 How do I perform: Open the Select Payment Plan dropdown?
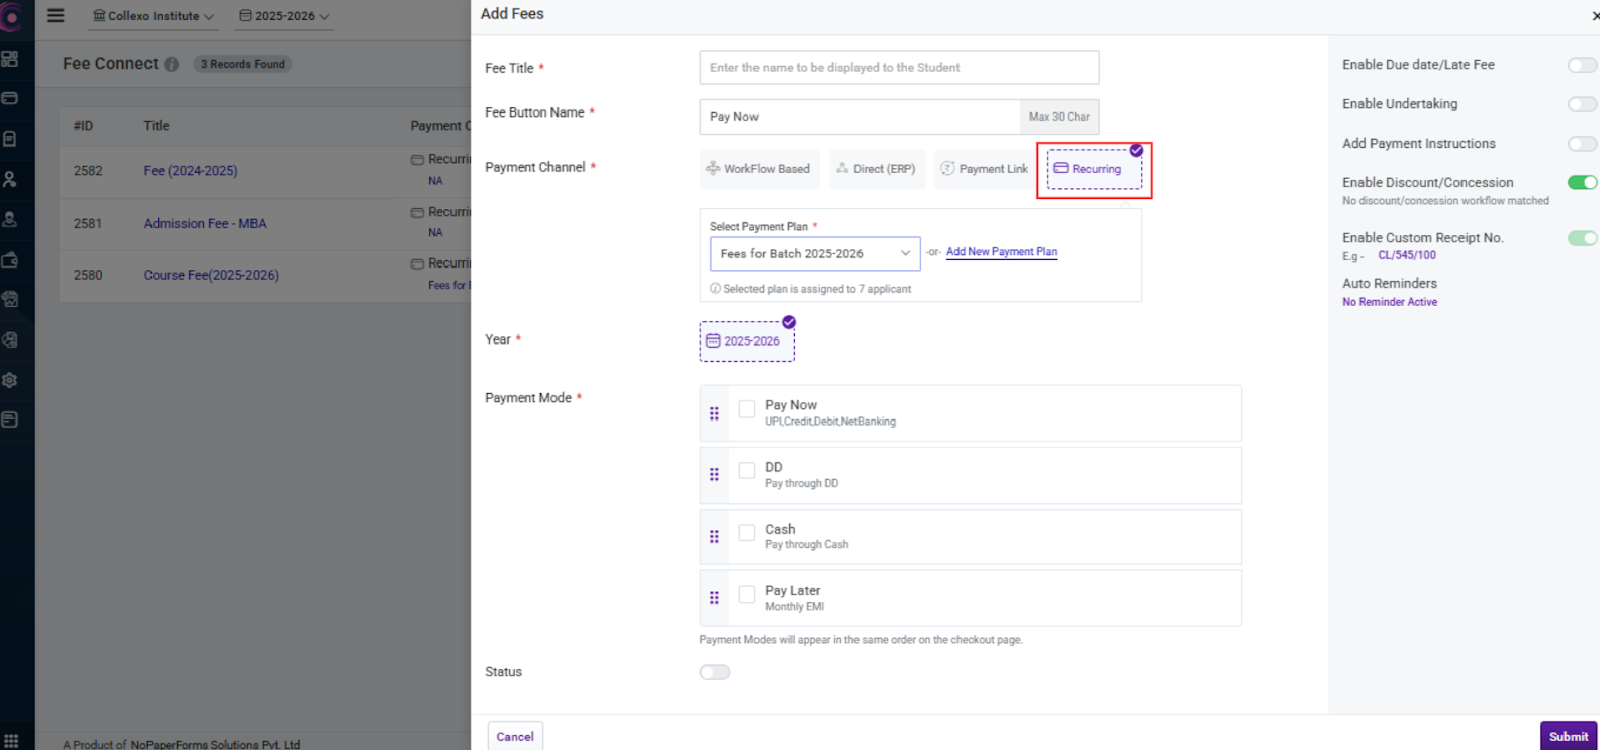pos(814,254)
